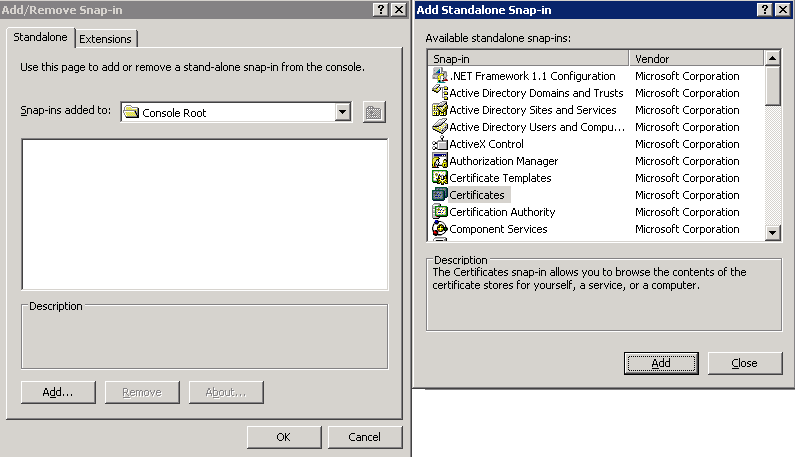Image resolution: width=795 pixels, height=459 pixels.
Task: Select the Standalone tab
Action: click(x=41, y=38)
